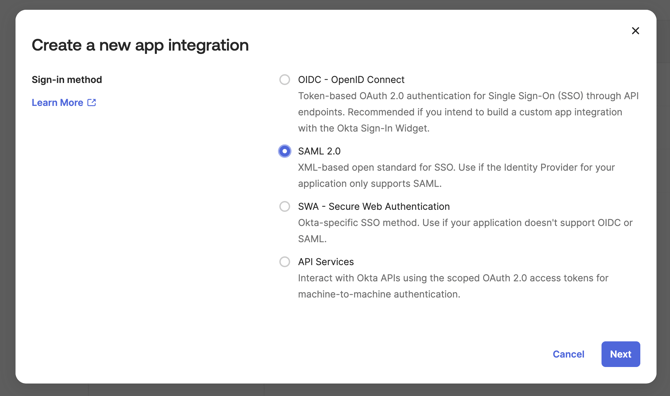Viewport: 670px width, 396px height.
Task: Click the "SWA - Secure Web Authentication" label
Action: pyautogui.click(x=374, y=207)
